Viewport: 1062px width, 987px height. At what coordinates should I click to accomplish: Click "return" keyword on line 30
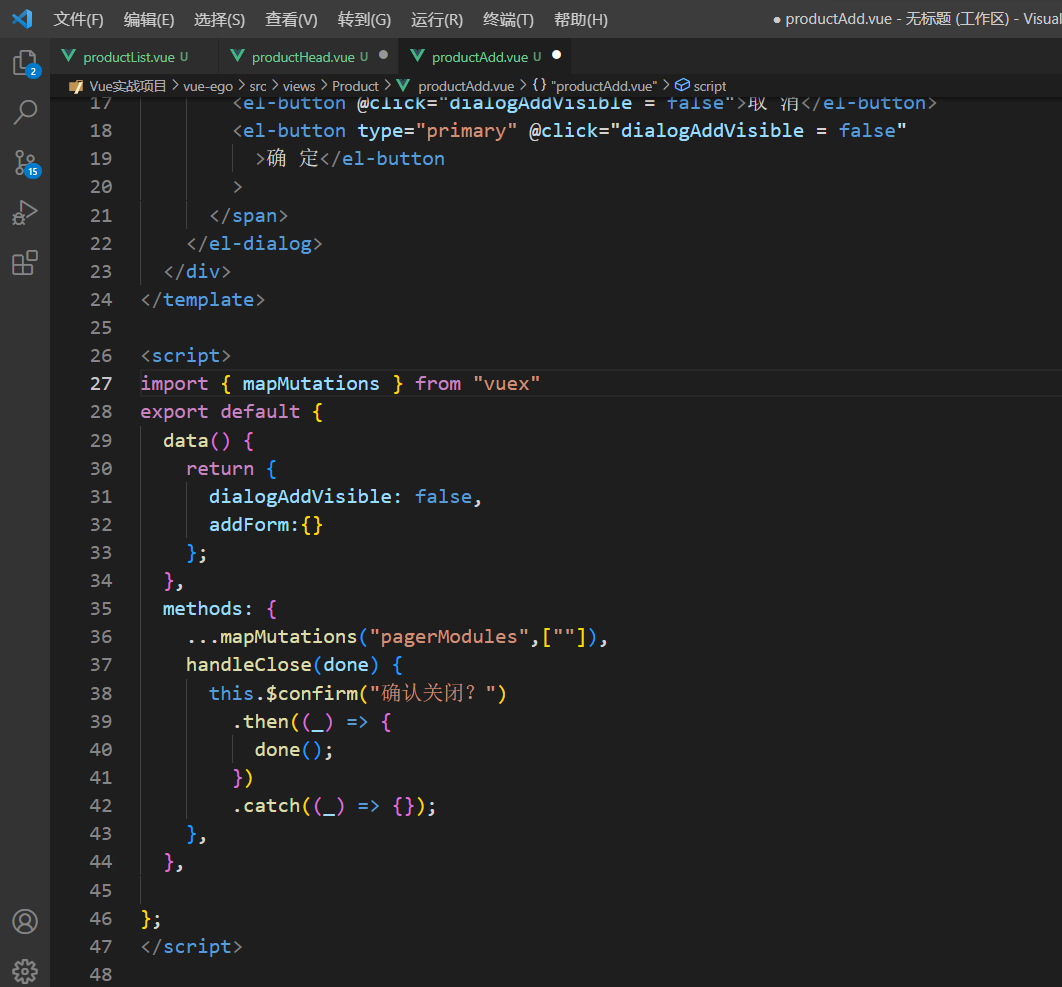click(220, 469)
